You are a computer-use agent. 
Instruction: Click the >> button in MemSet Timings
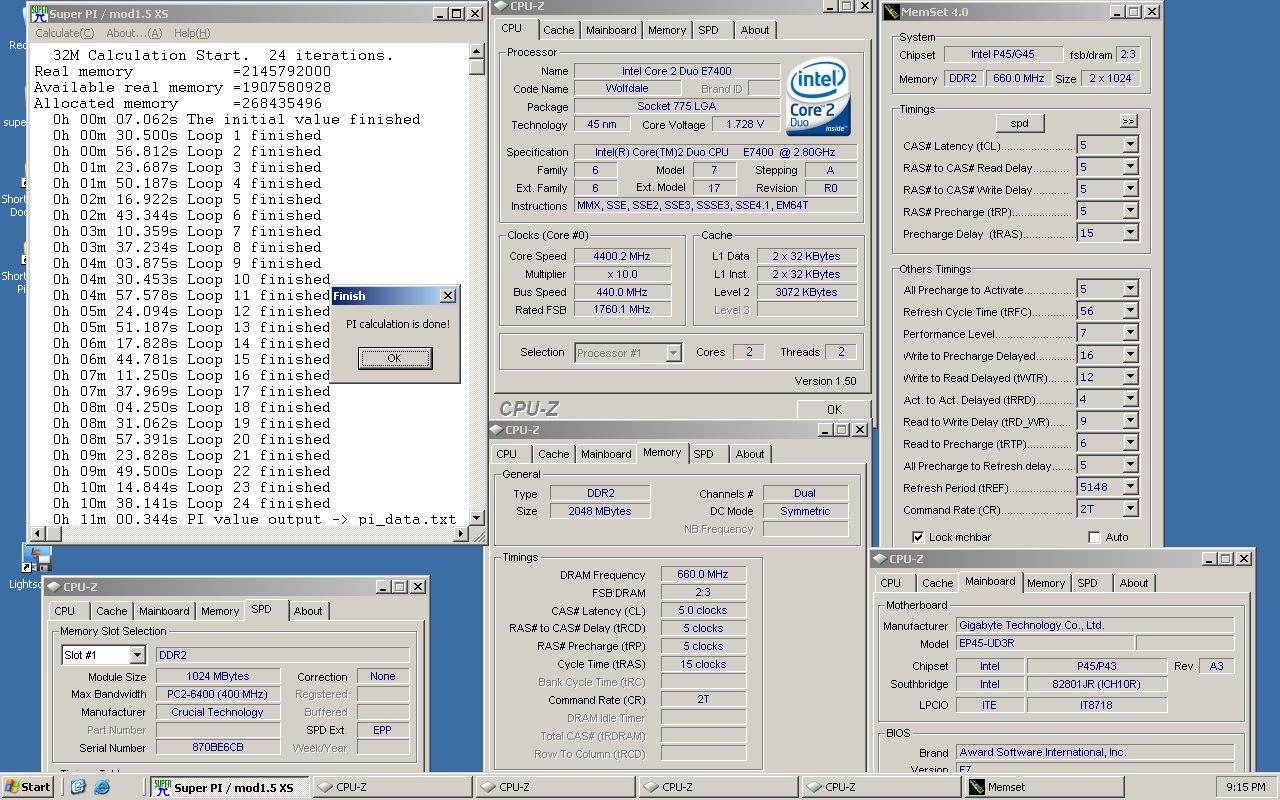(1128, 121)
